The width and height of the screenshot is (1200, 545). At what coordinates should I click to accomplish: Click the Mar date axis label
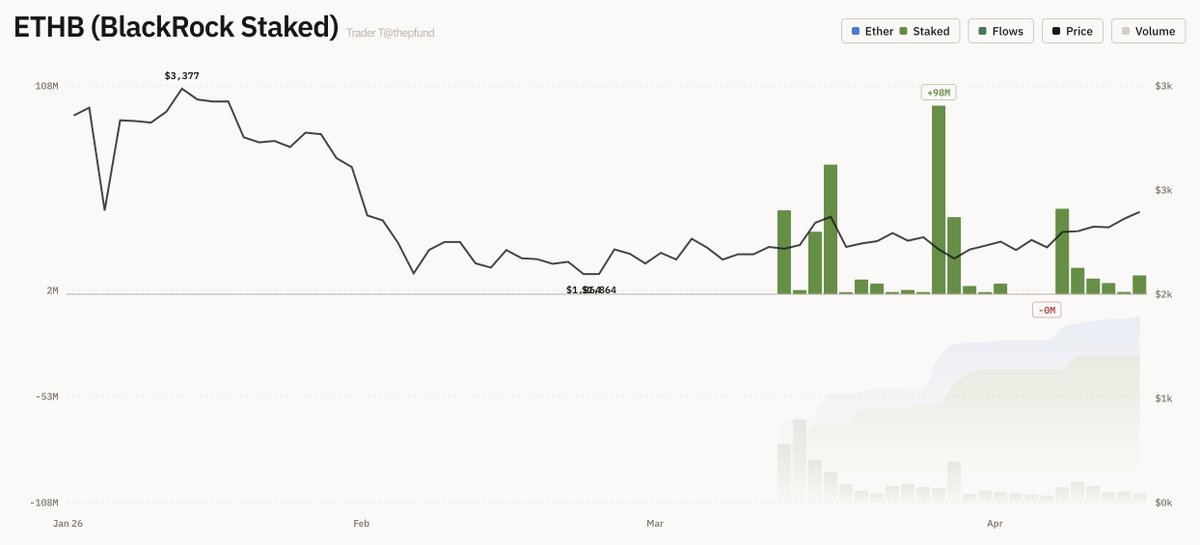[x=655, y=523]
